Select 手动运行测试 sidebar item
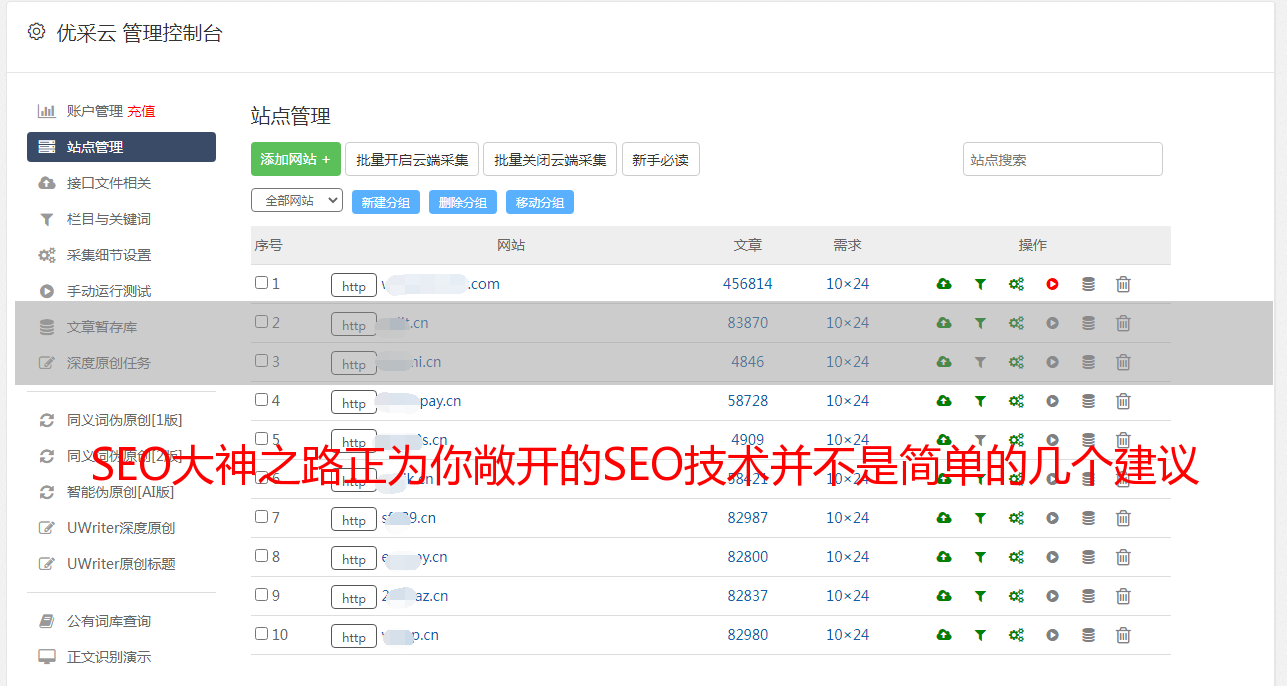The image size is (1287, 686). tap(109, 291)
